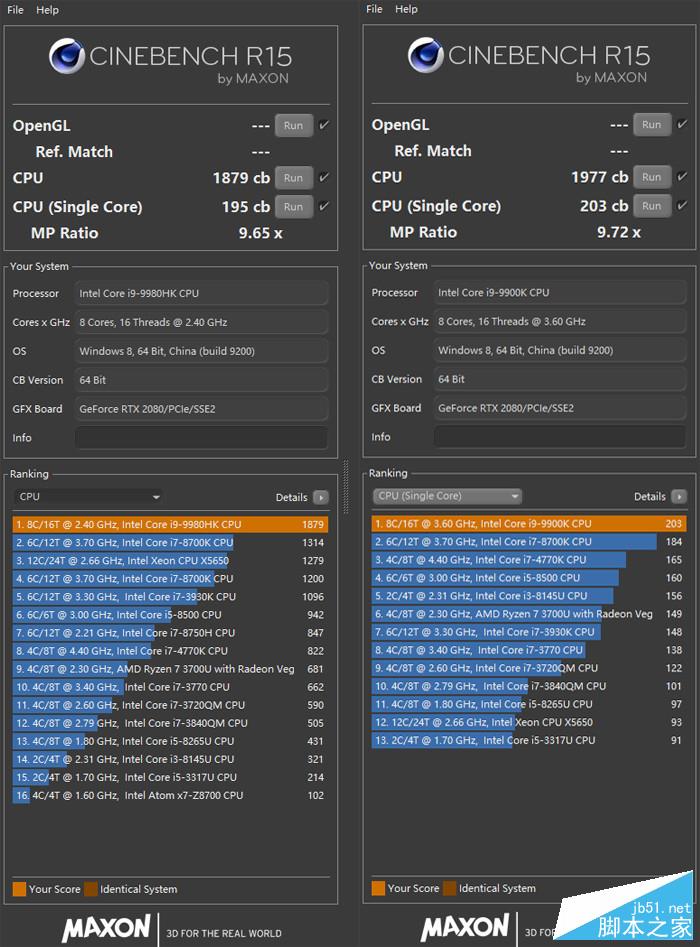The image size is (700, 947).
Task: Click the MAXON logo in left window
Action: tap(106, 929)
